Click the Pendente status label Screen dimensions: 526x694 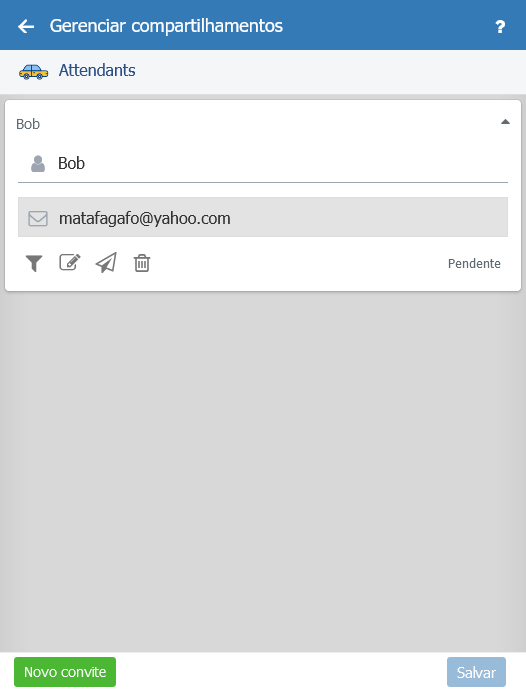[474, 264]
